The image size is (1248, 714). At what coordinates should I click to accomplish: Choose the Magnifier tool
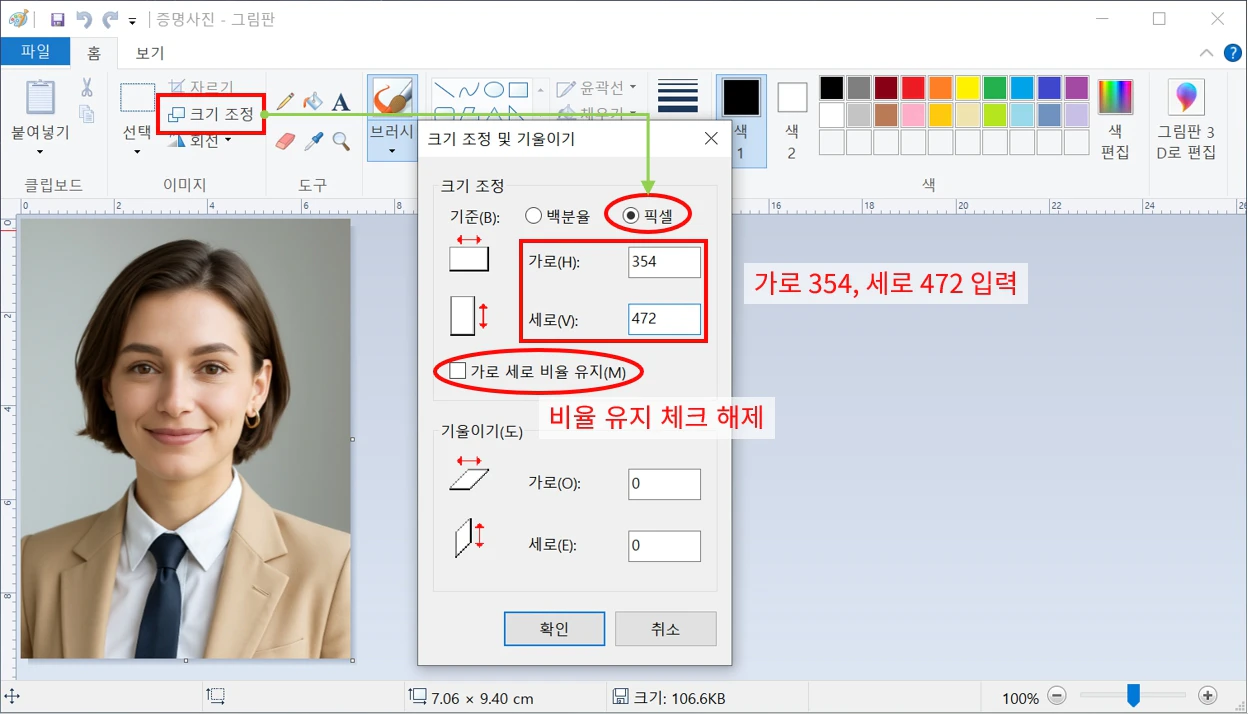tap(340, 140)
